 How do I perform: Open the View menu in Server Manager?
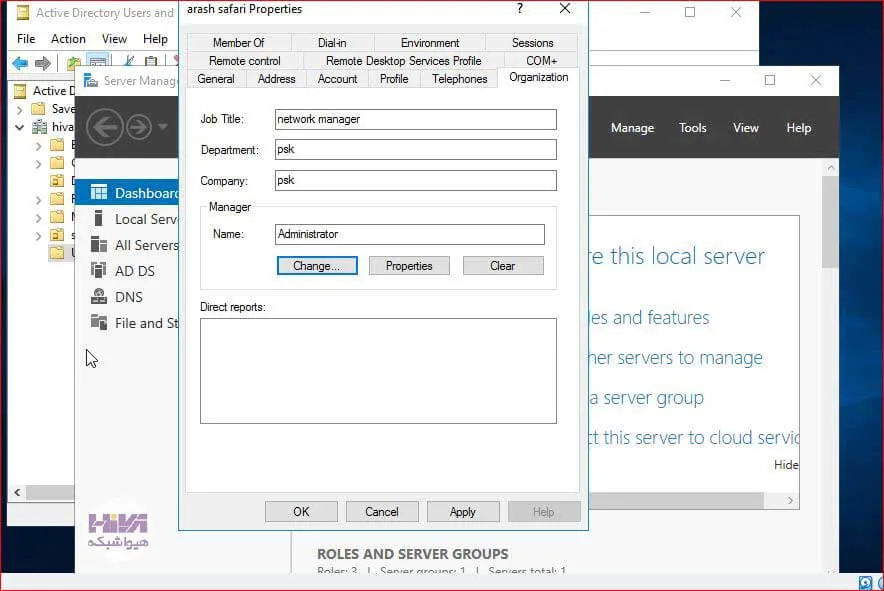tap(745, 128)
